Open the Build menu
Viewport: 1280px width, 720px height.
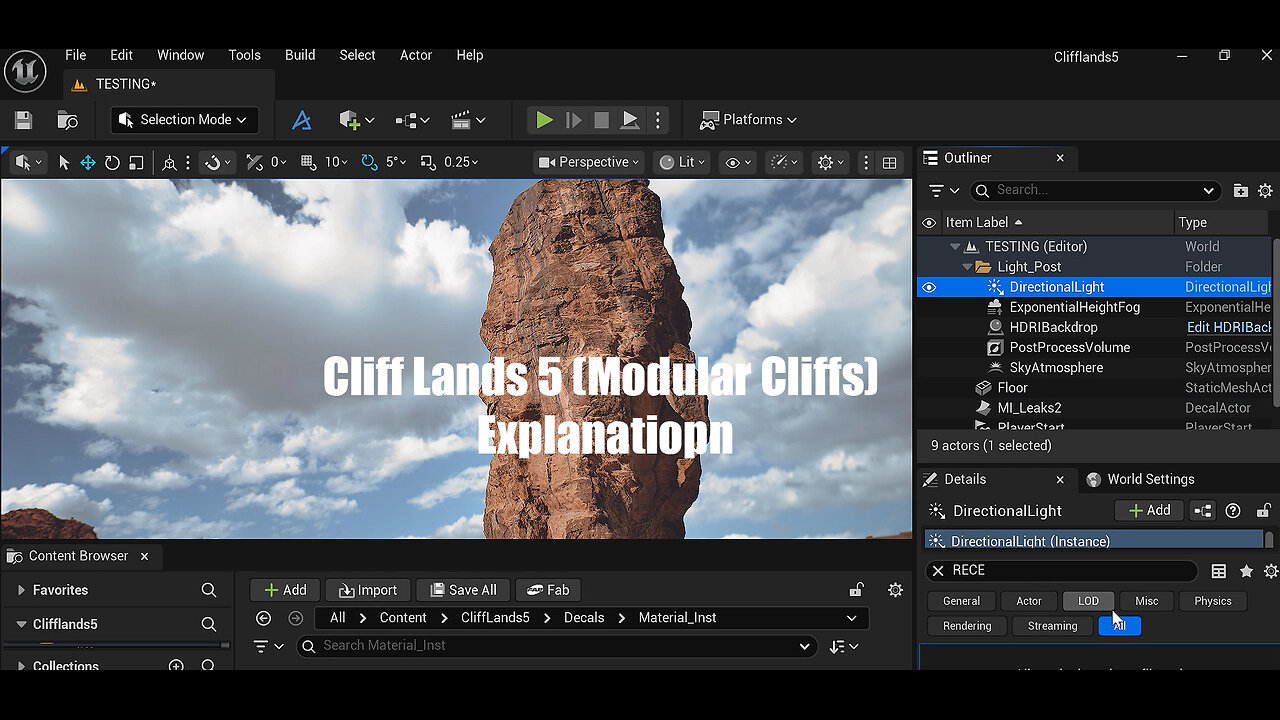pyautogui.click(x=300, y=55)
